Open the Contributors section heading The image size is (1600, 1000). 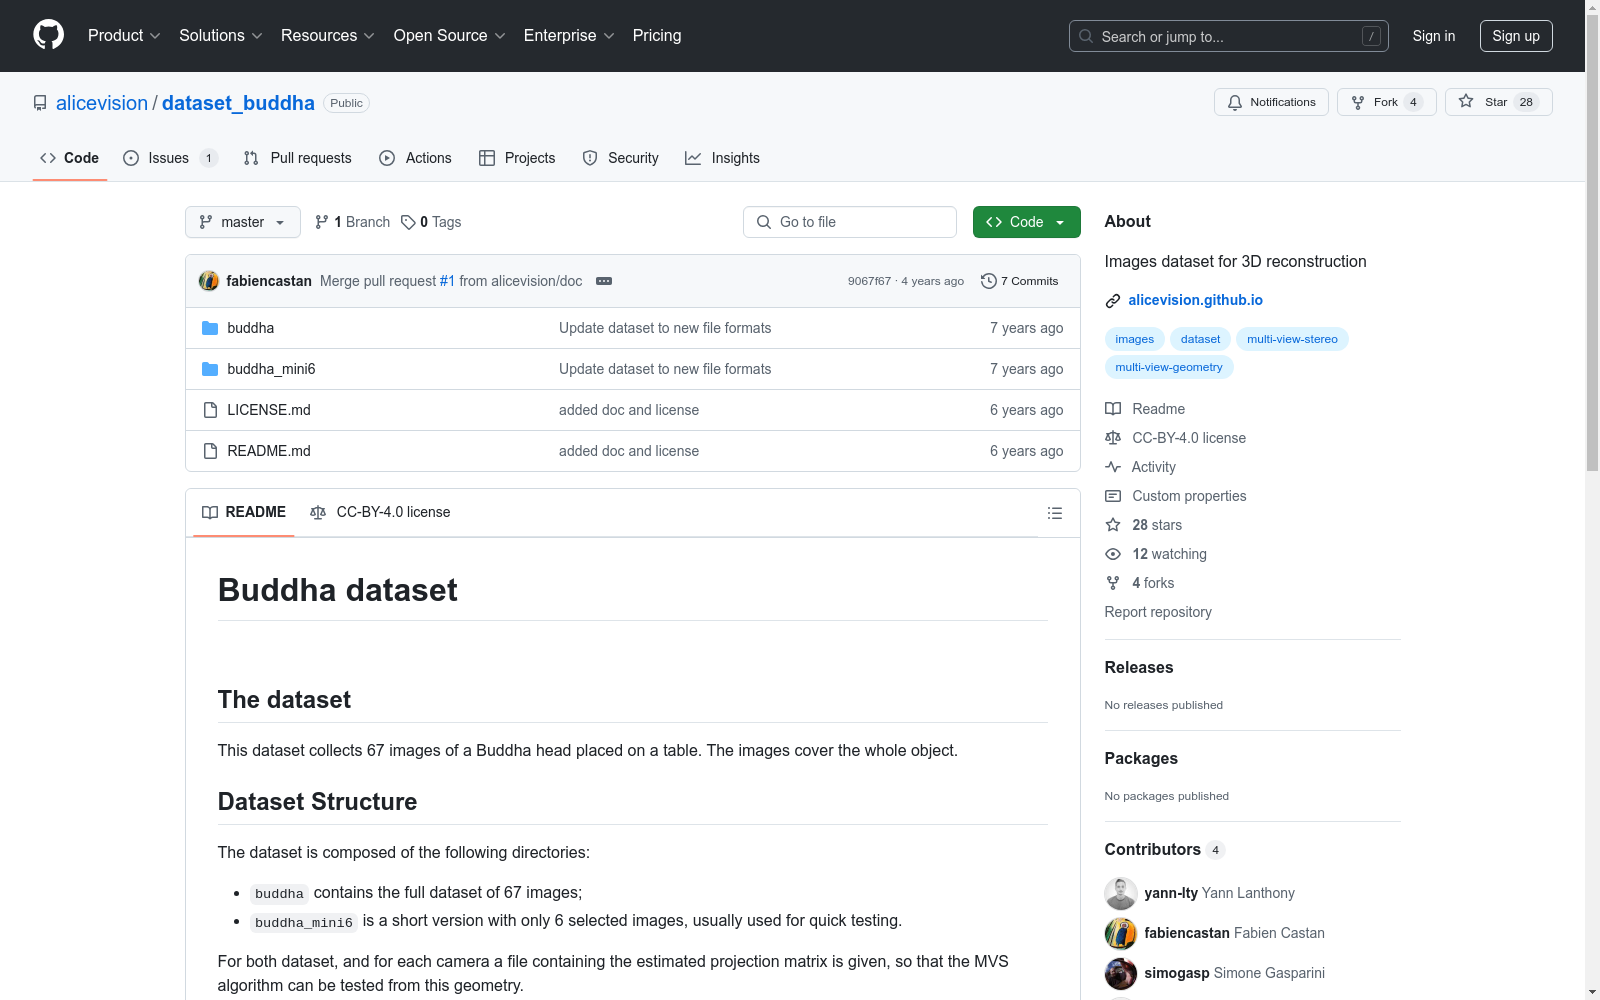(x=1164, y=849)
